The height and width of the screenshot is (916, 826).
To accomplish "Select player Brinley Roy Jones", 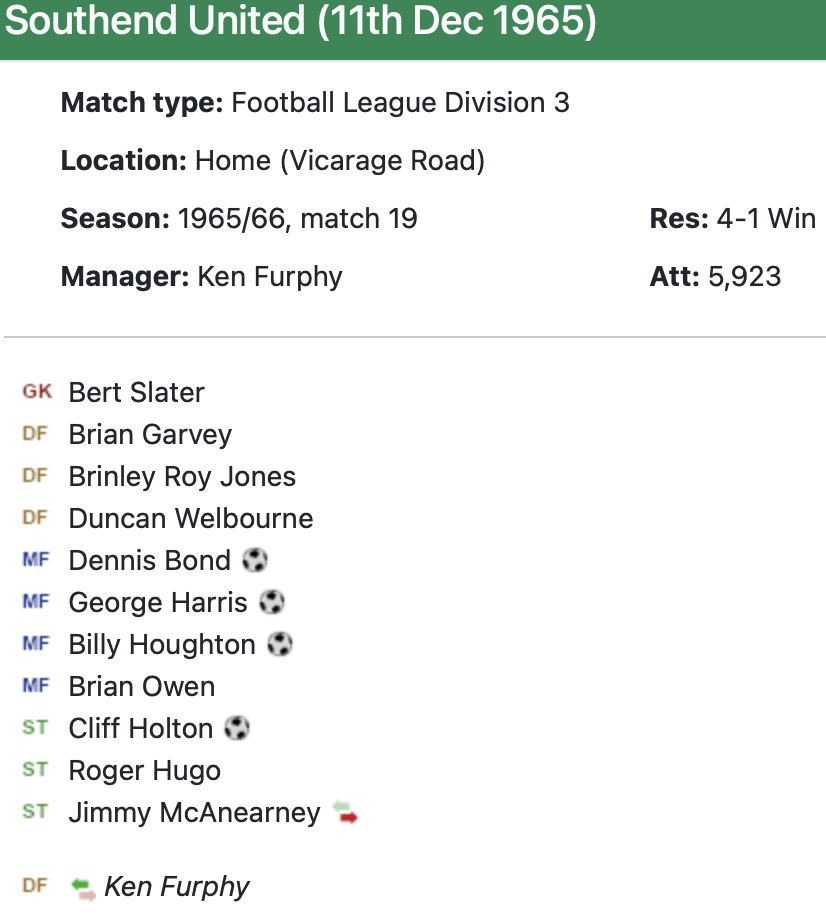I will point(182,476).
